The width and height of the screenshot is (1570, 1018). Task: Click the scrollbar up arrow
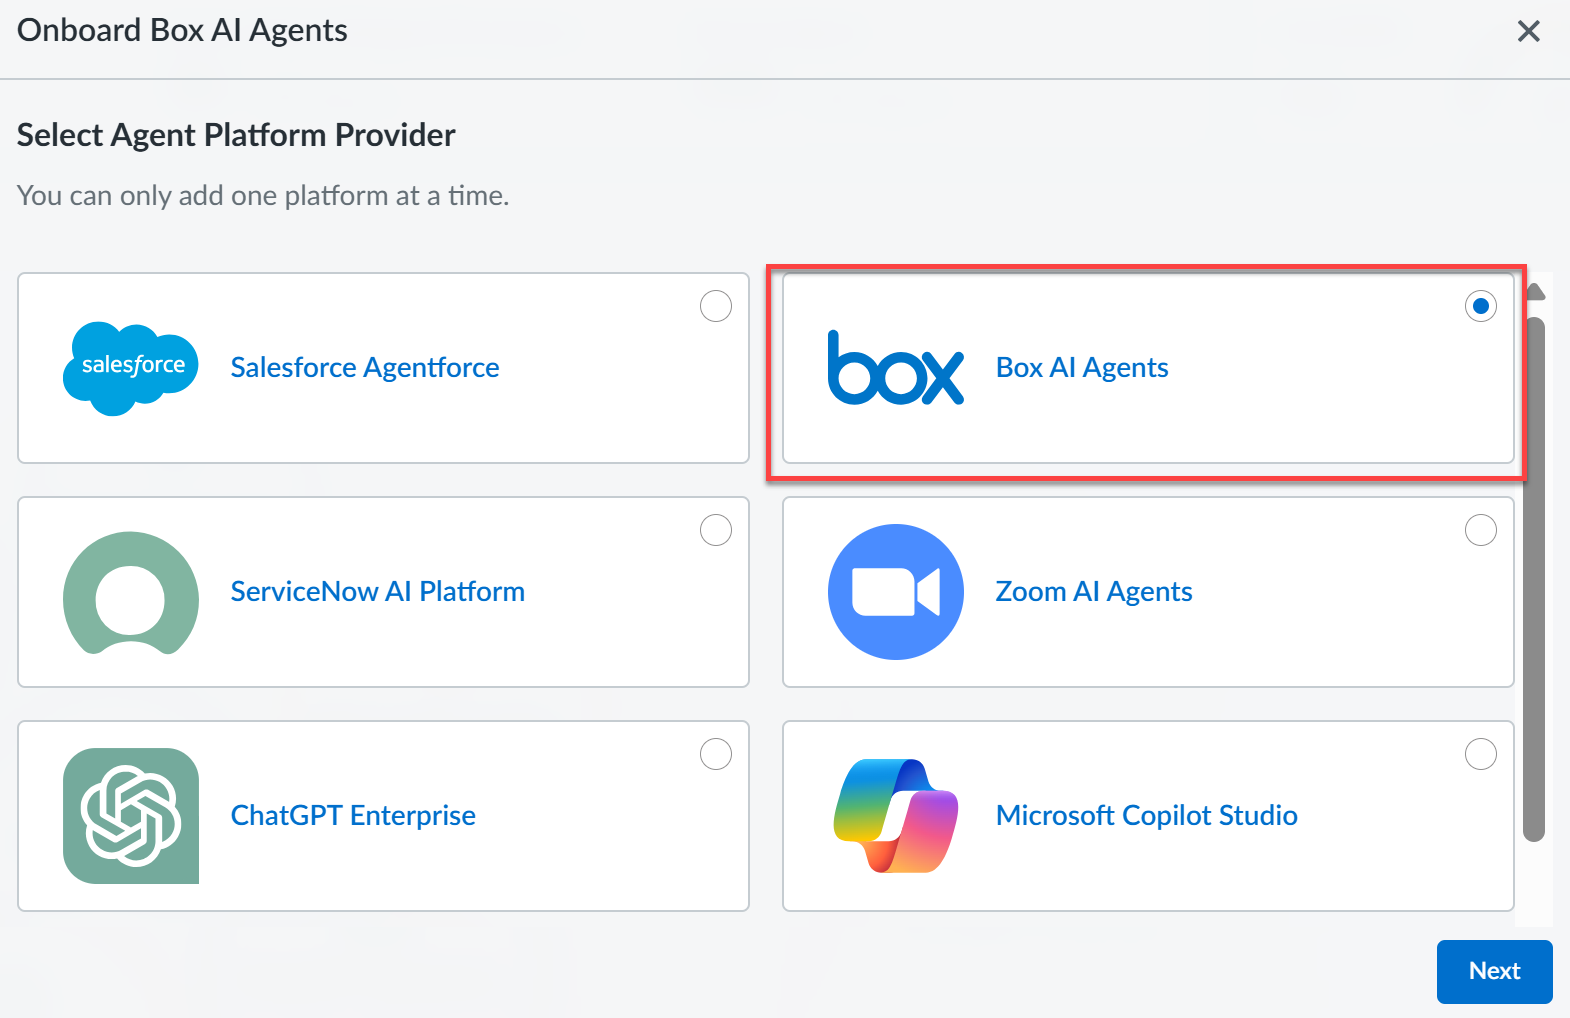(x=1535, y=292)
